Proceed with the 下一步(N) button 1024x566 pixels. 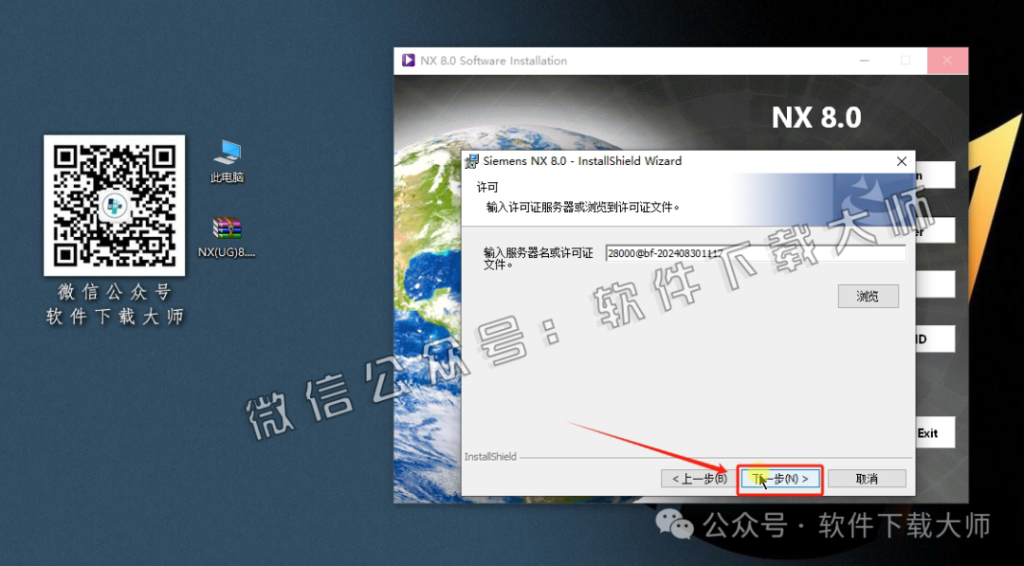(x=780, y=479)
